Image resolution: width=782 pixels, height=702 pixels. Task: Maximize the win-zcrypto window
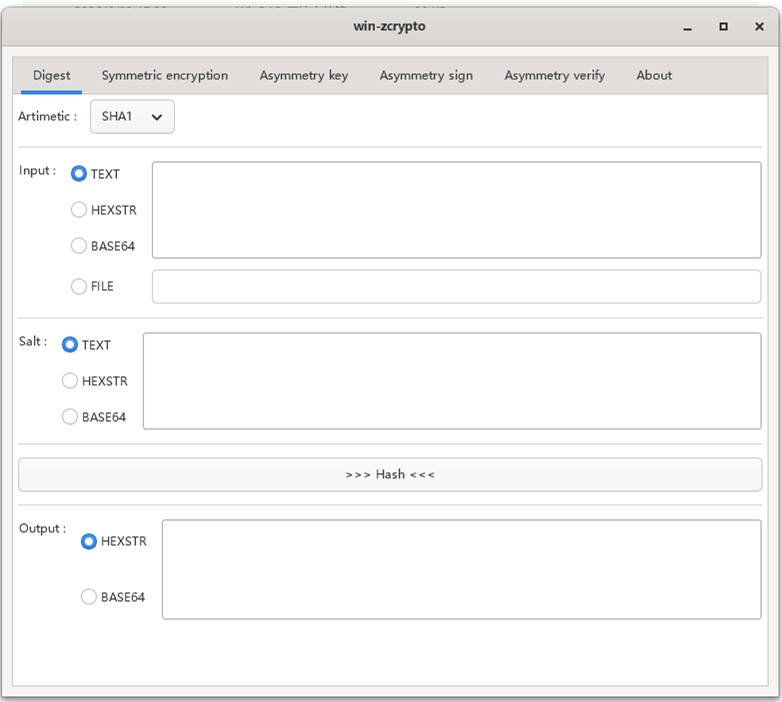[x=723, y=27]
